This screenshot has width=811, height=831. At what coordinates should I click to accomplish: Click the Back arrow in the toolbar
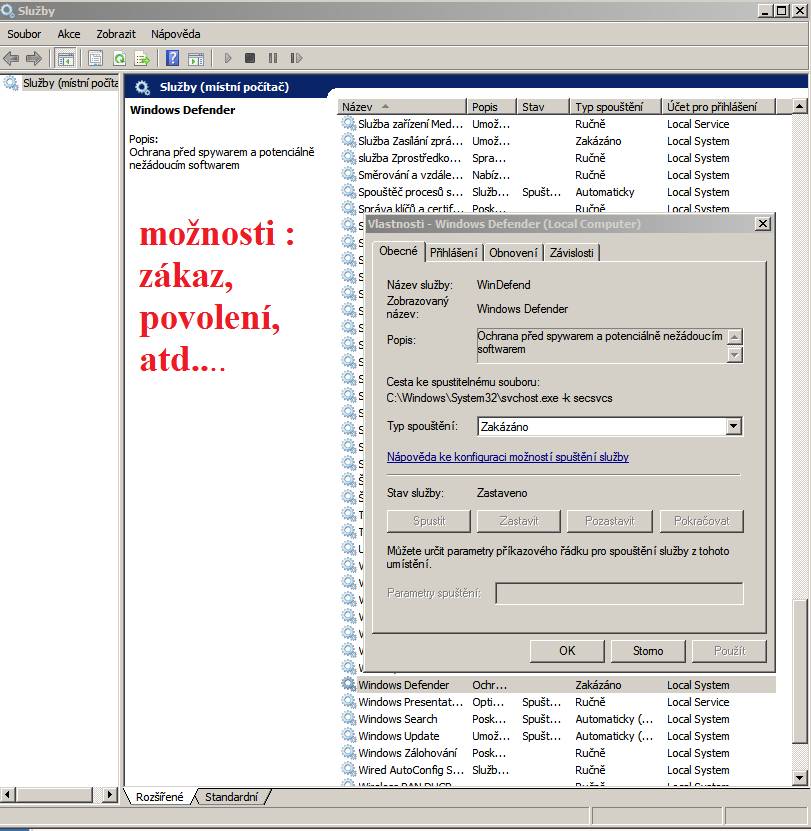tap(11, 58)
